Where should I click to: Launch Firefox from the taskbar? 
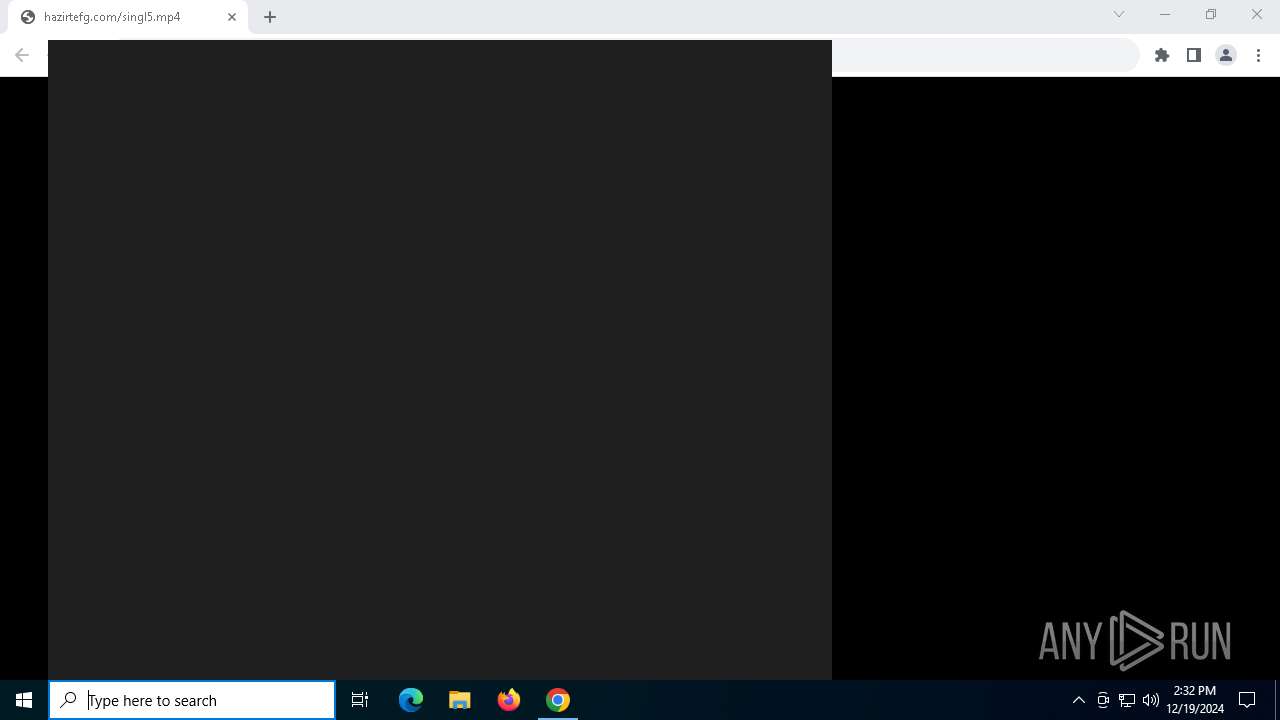pyautogui.click(x=509, y=700)
